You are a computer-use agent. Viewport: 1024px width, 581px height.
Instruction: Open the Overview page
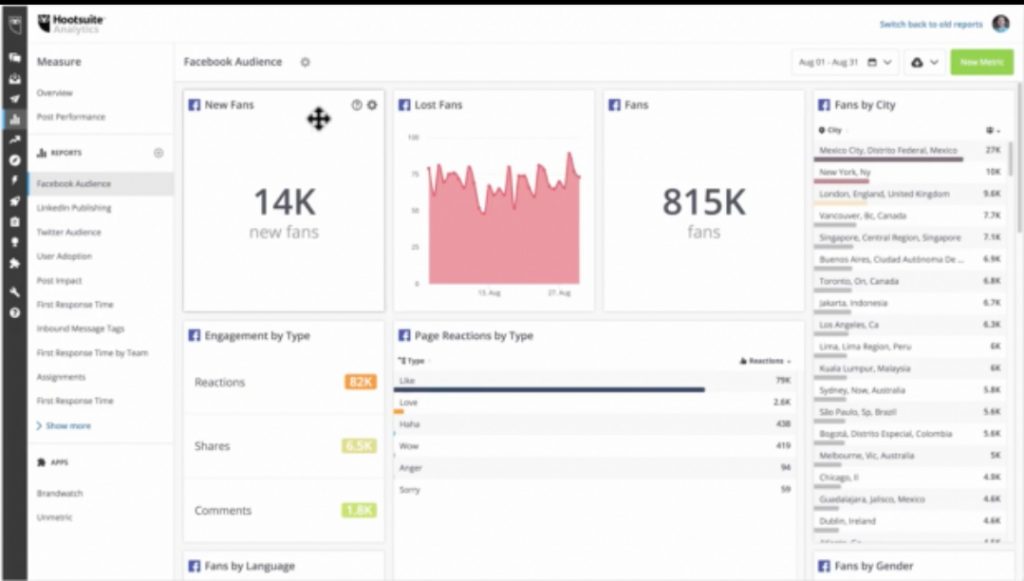55,93
